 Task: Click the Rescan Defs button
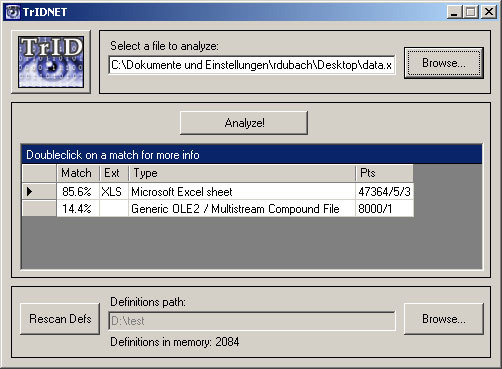click(x=60, y=319)
